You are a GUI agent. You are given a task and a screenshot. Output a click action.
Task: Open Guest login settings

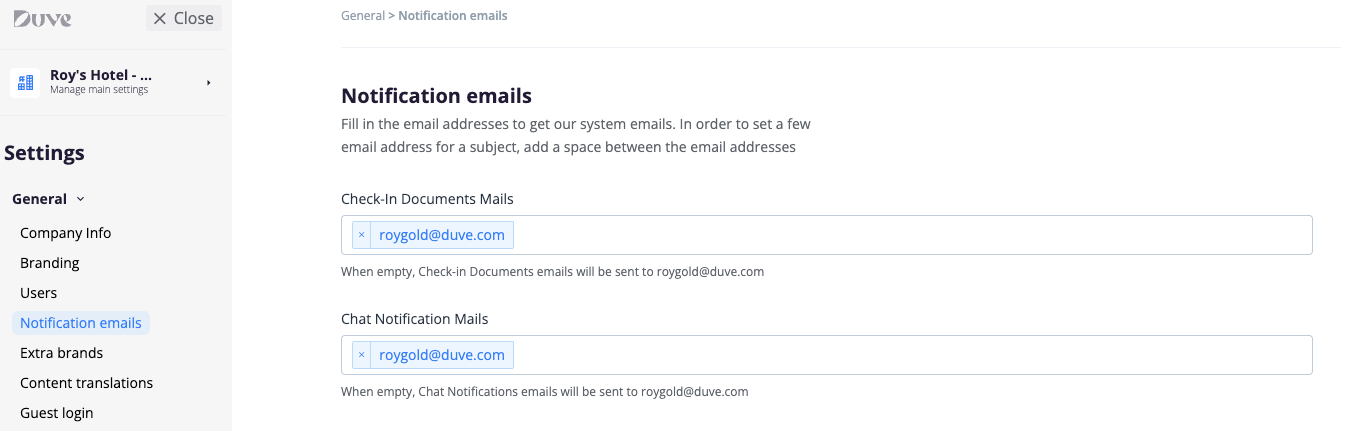coord(57,413)
